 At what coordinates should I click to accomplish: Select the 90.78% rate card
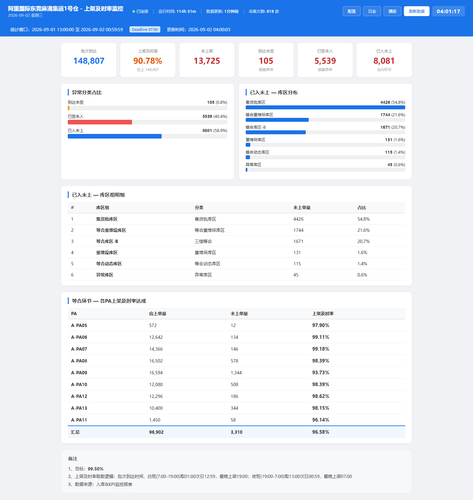point(148,60)
